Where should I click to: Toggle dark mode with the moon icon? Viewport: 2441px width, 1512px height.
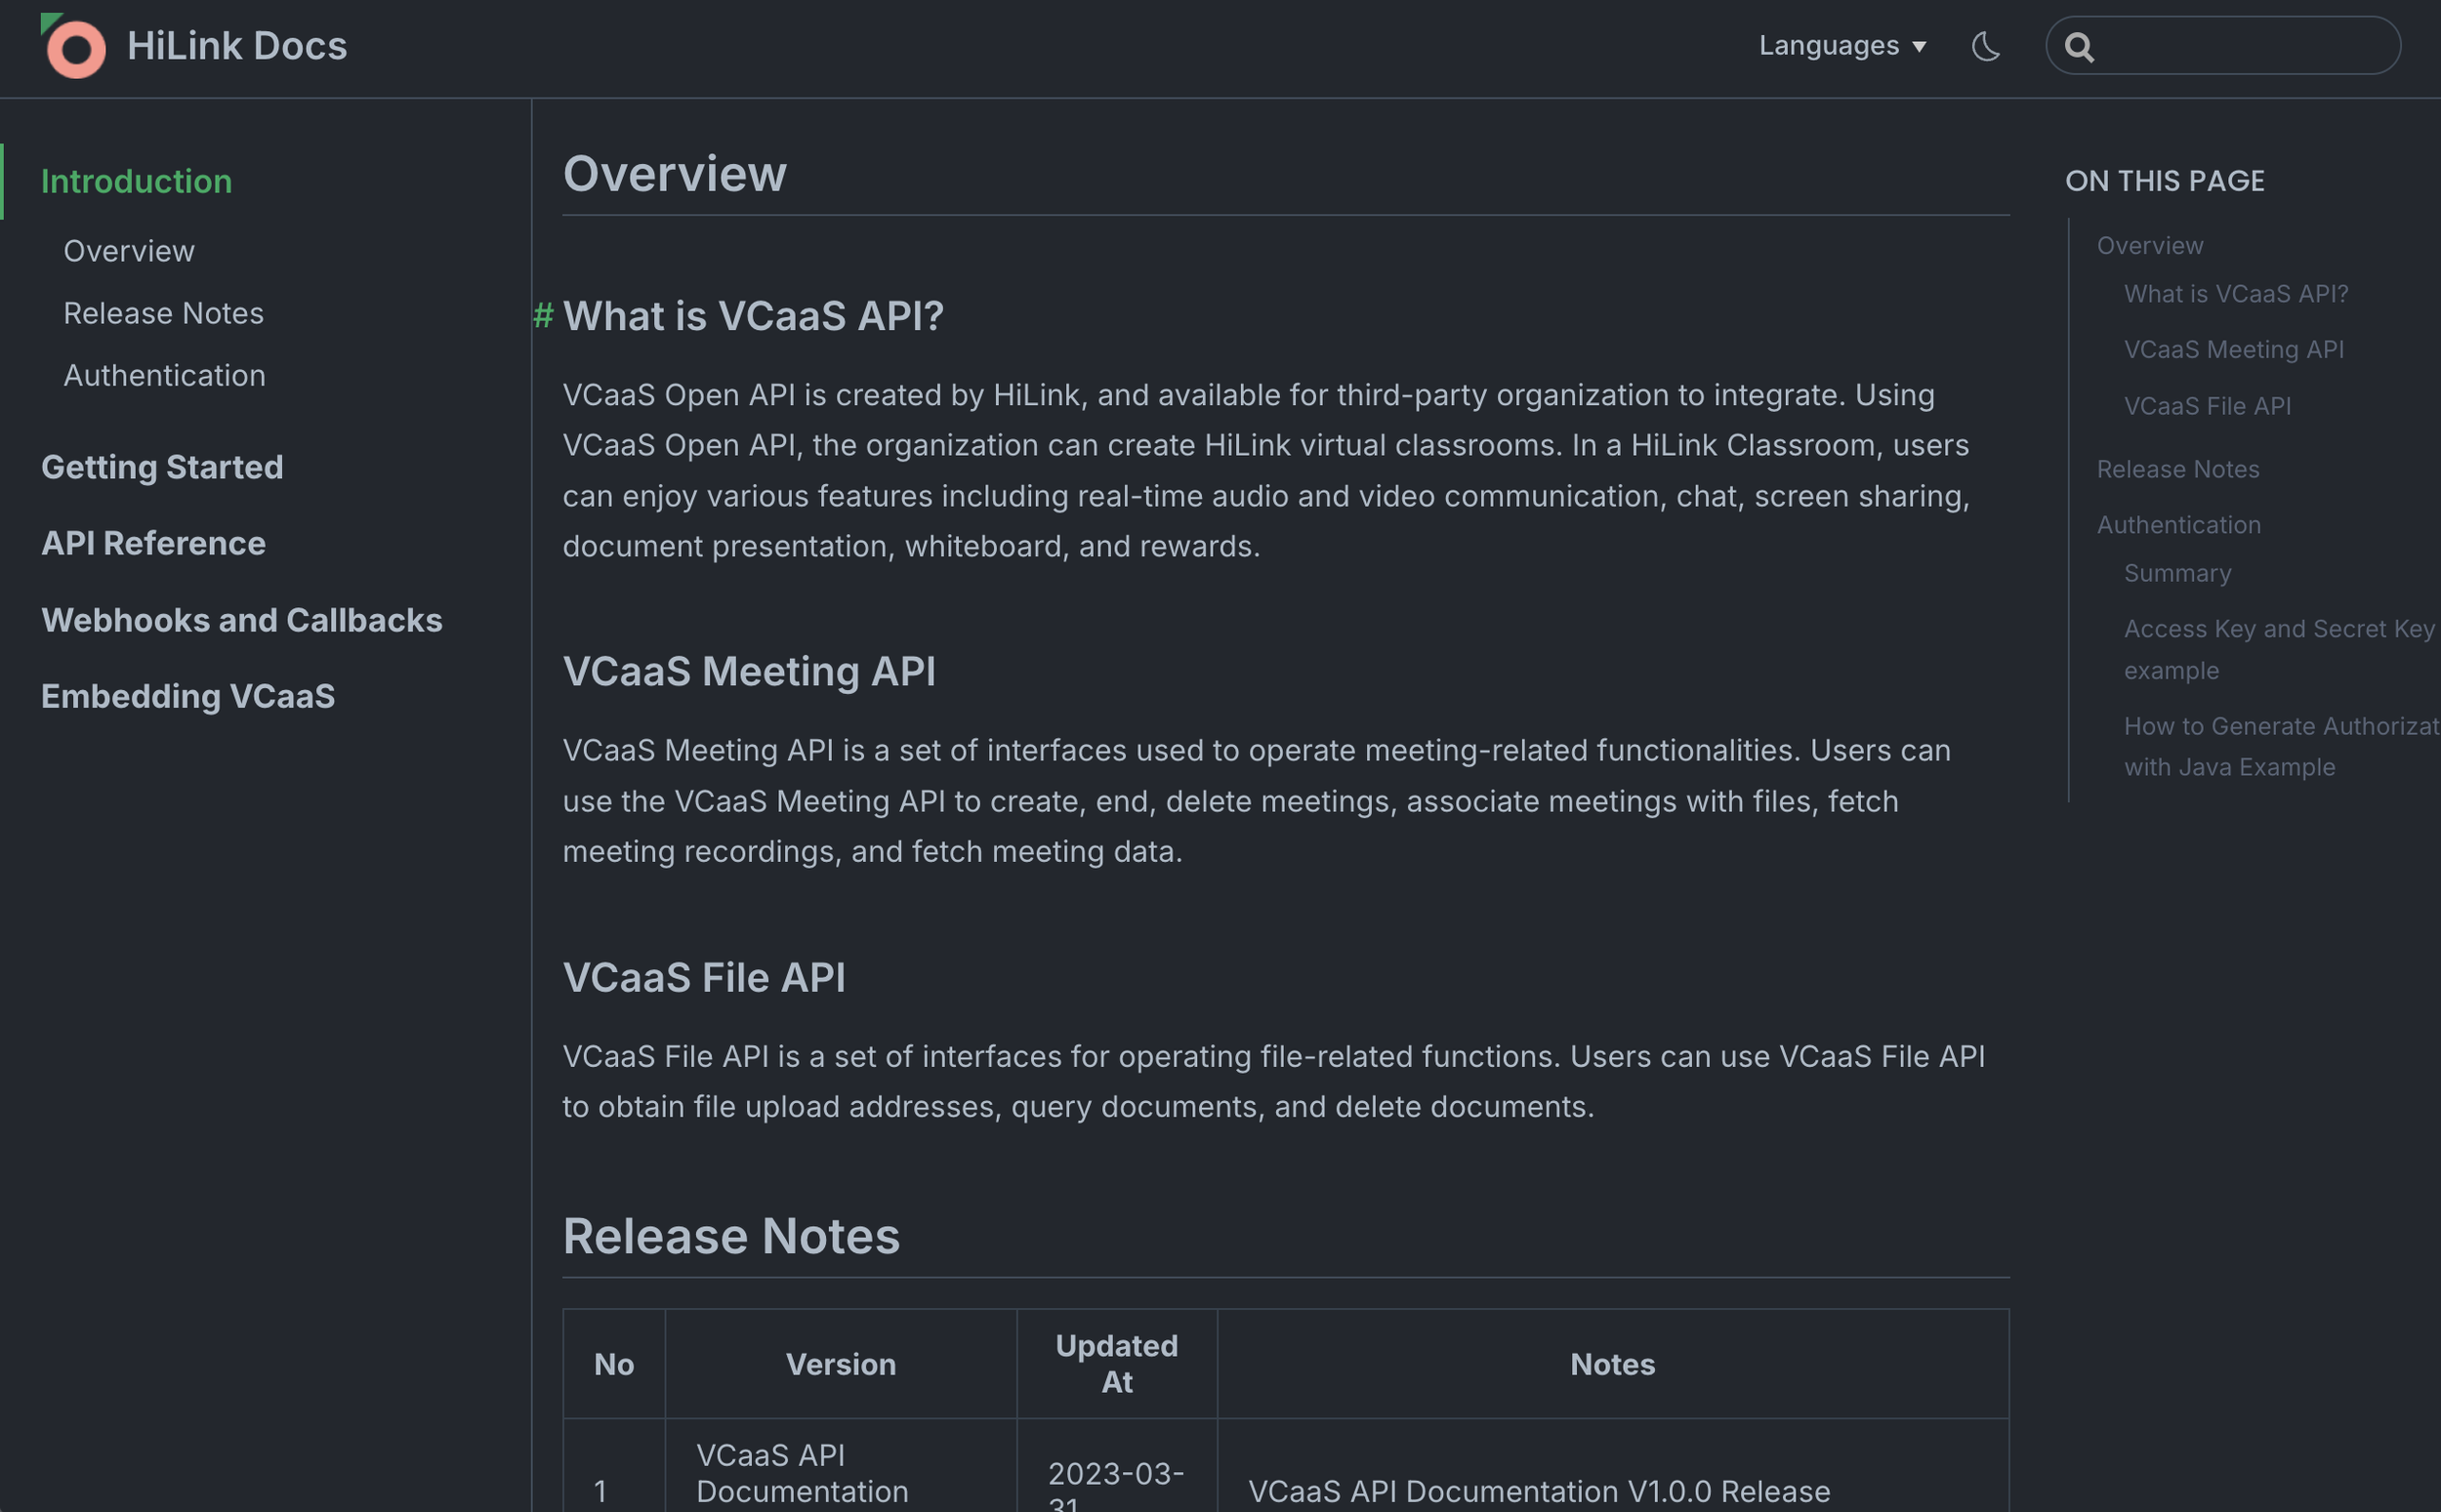pyautogui.click(x=1986, y=46)
